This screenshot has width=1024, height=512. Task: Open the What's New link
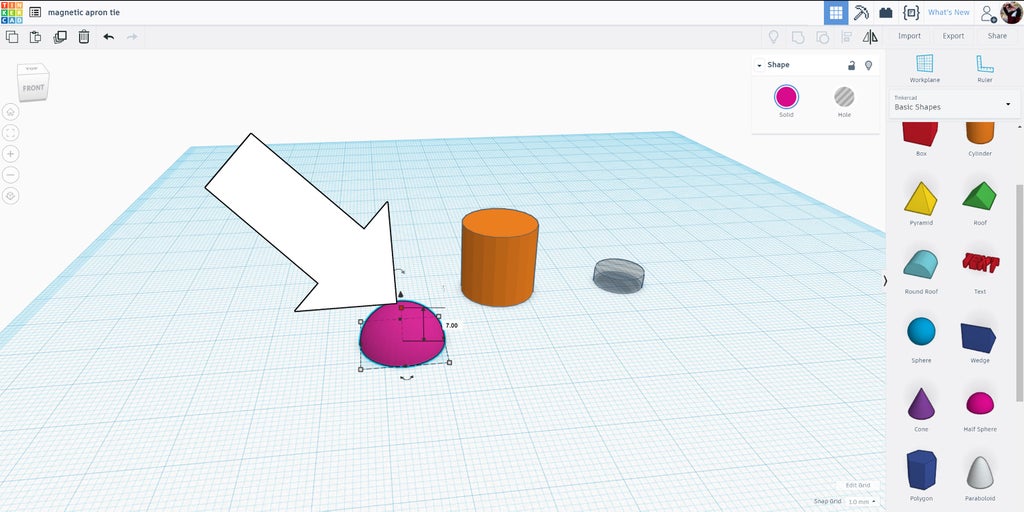coord(948,12)
